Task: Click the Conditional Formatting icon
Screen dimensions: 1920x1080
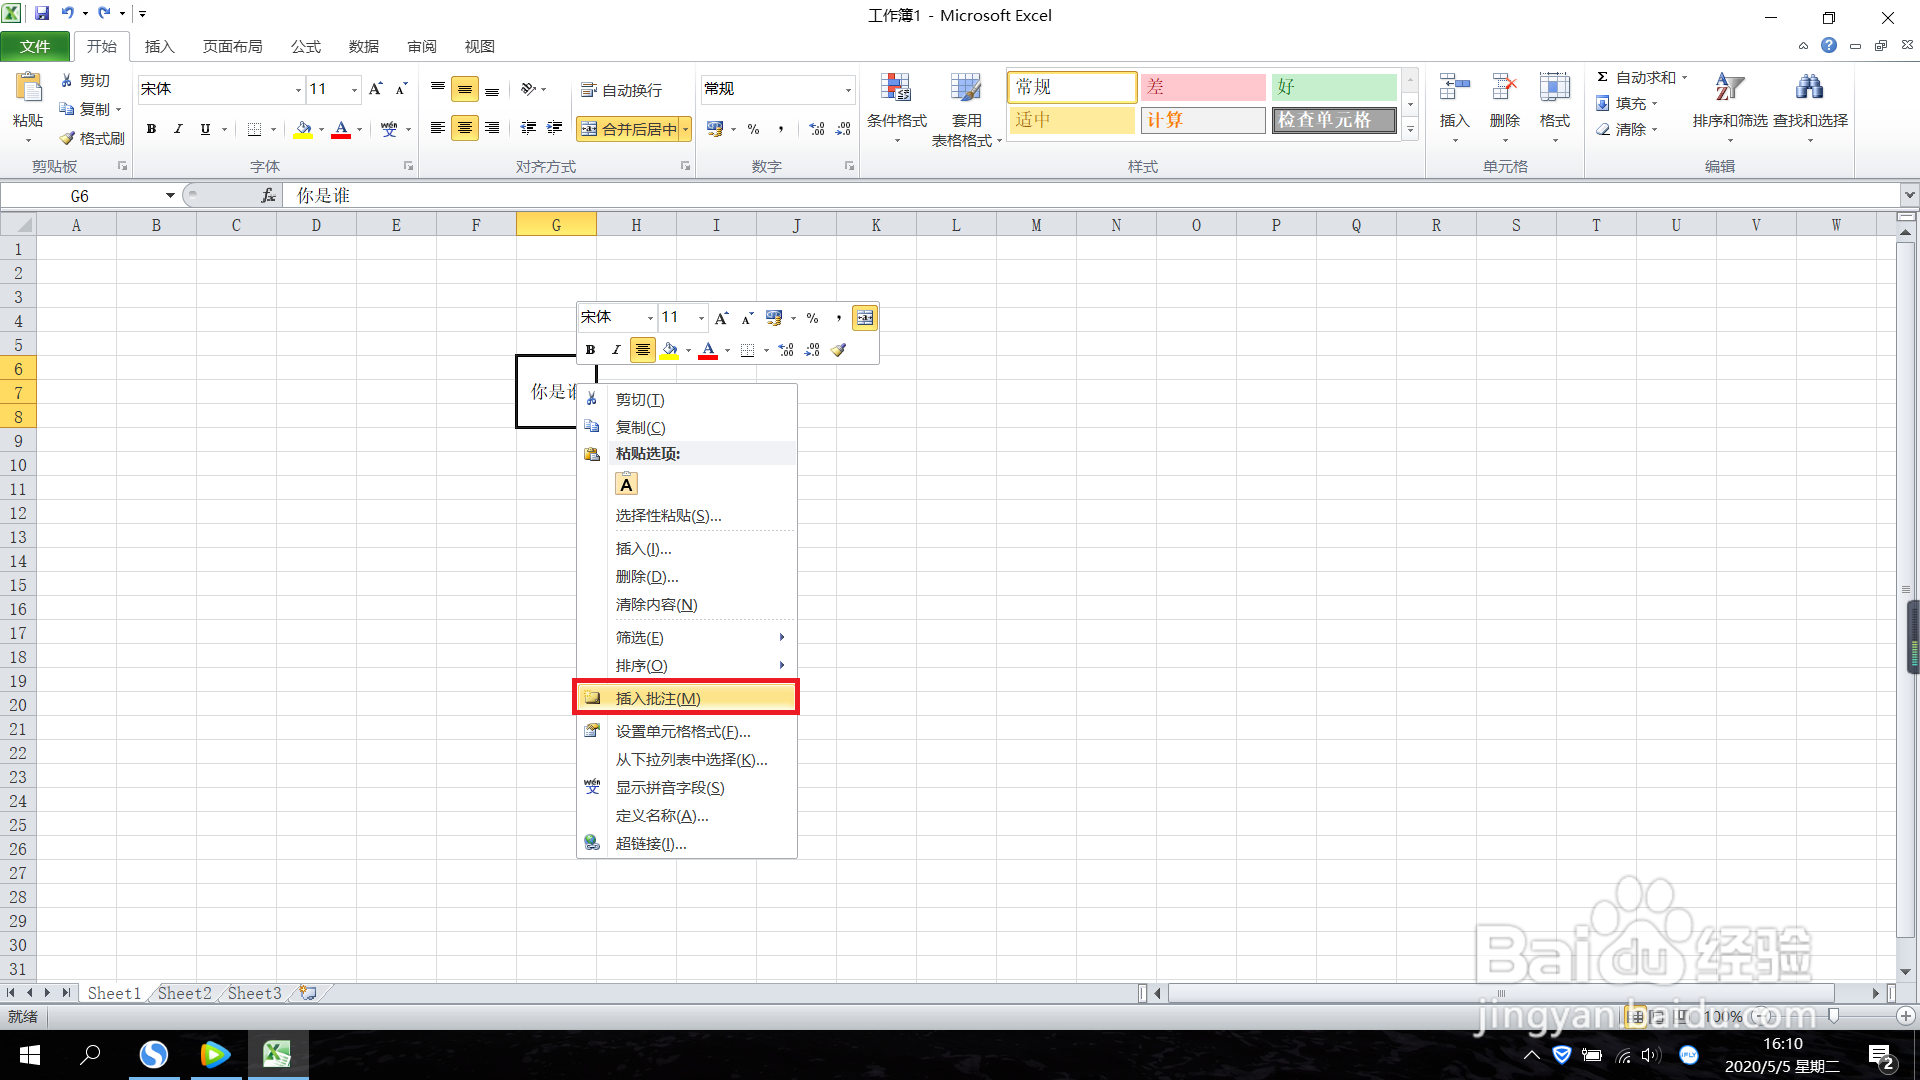Action: (896, 90)
